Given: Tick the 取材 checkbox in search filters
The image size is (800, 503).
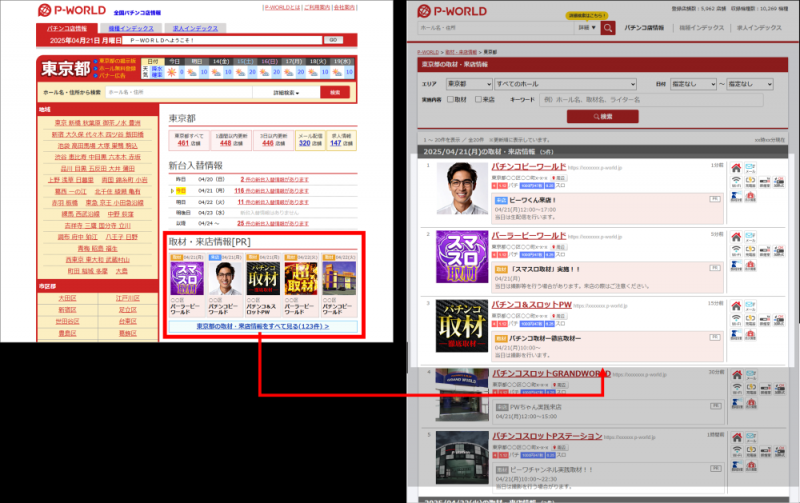Looking at the screenshot, I should tap(451, 99).
